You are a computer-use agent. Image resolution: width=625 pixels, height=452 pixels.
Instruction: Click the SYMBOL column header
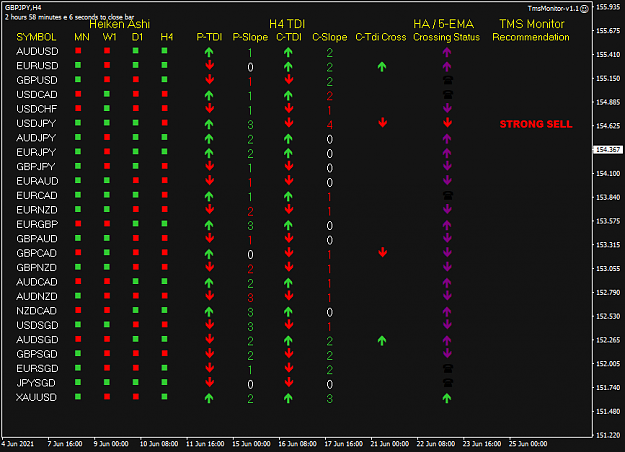click(x=36, y=37)
